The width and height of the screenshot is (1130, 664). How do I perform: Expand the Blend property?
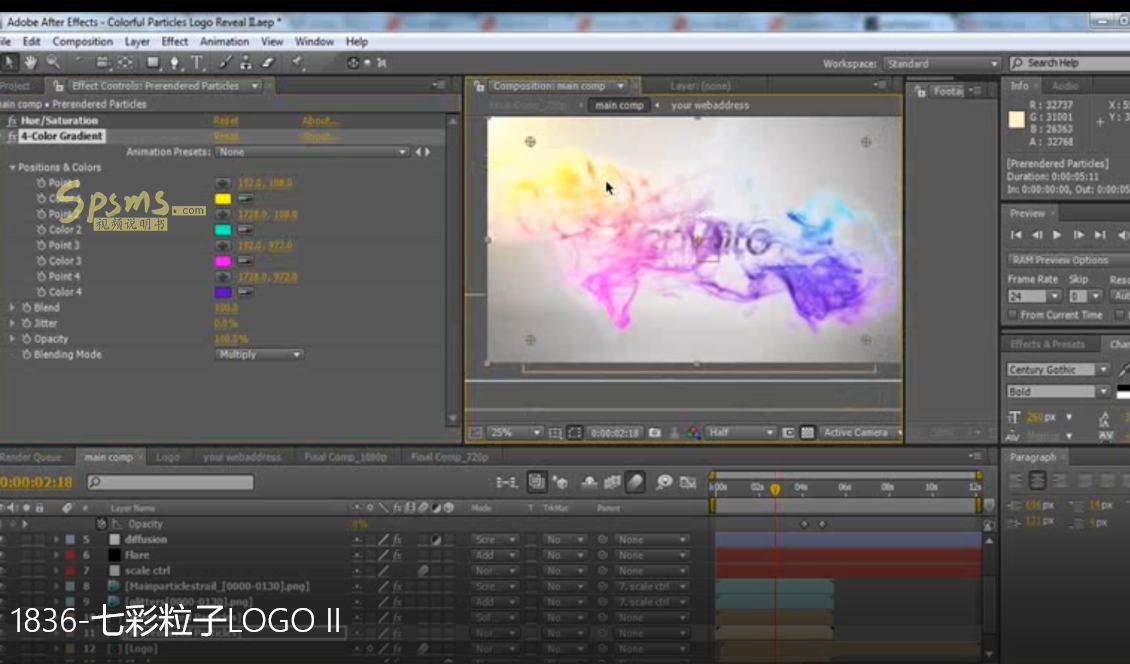point(12,308)
